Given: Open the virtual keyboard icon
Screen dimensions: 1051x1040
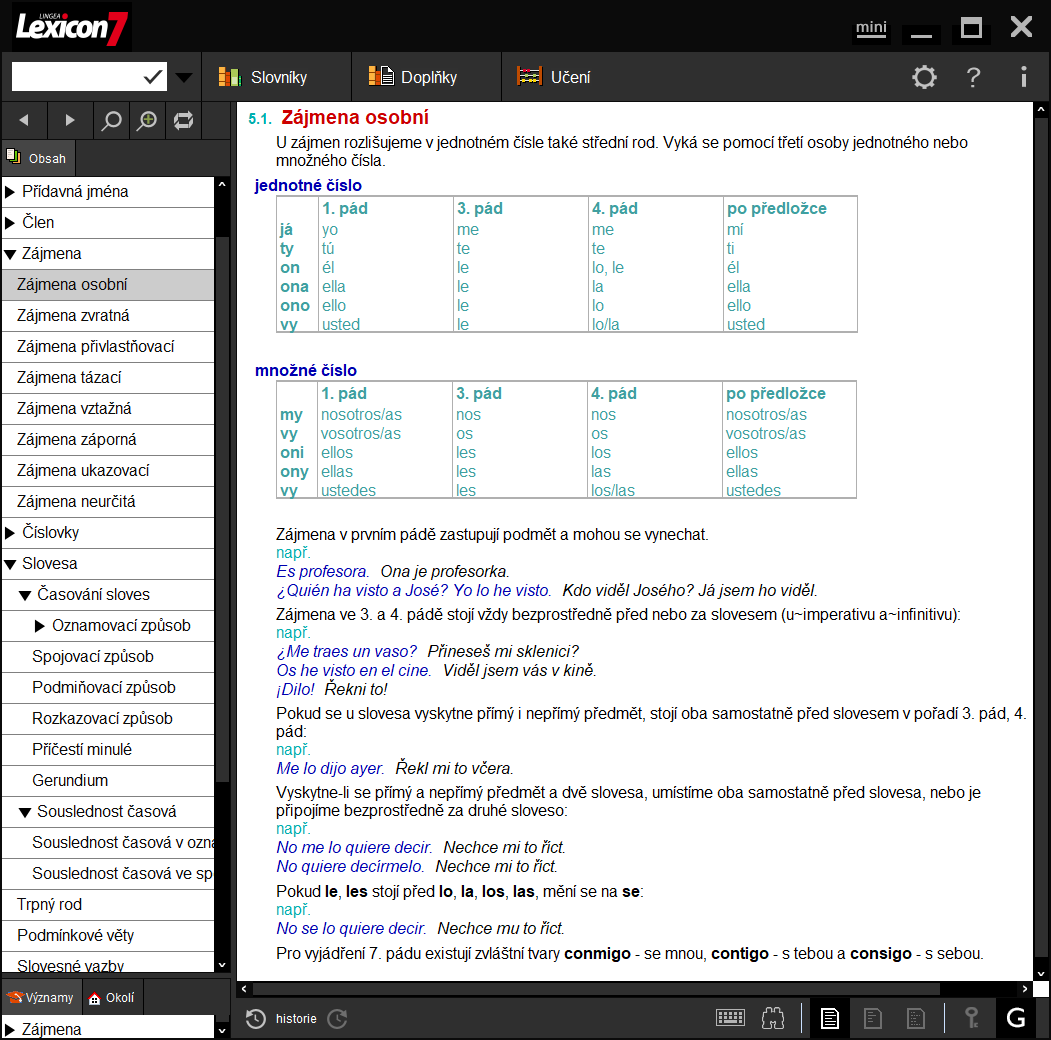Looking at the screenshot, I should coord(730,1018).
